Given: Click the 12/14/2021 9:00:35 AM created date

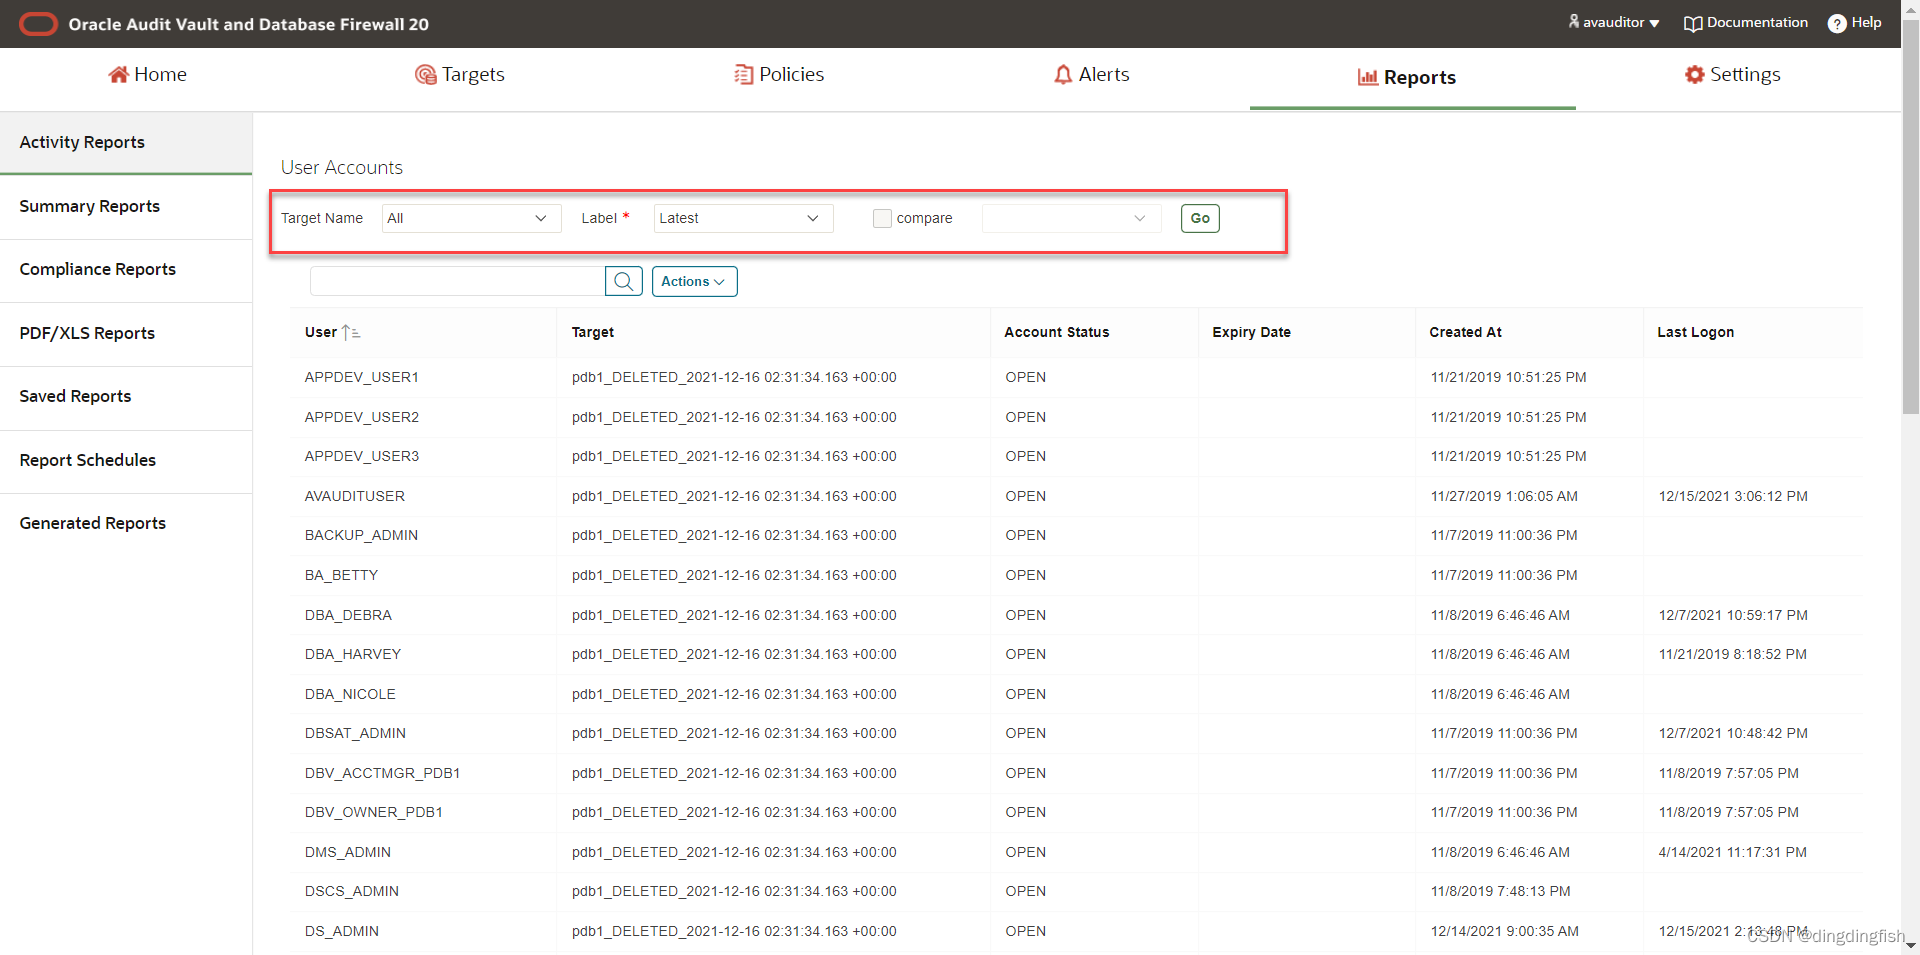Looking at the screenshot, I should 1505,931.
